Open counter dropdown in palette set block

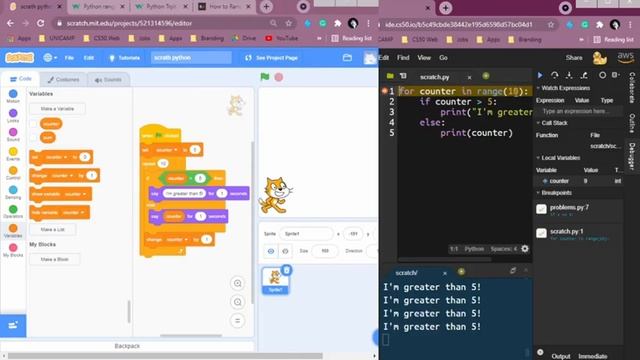[56, 157]
